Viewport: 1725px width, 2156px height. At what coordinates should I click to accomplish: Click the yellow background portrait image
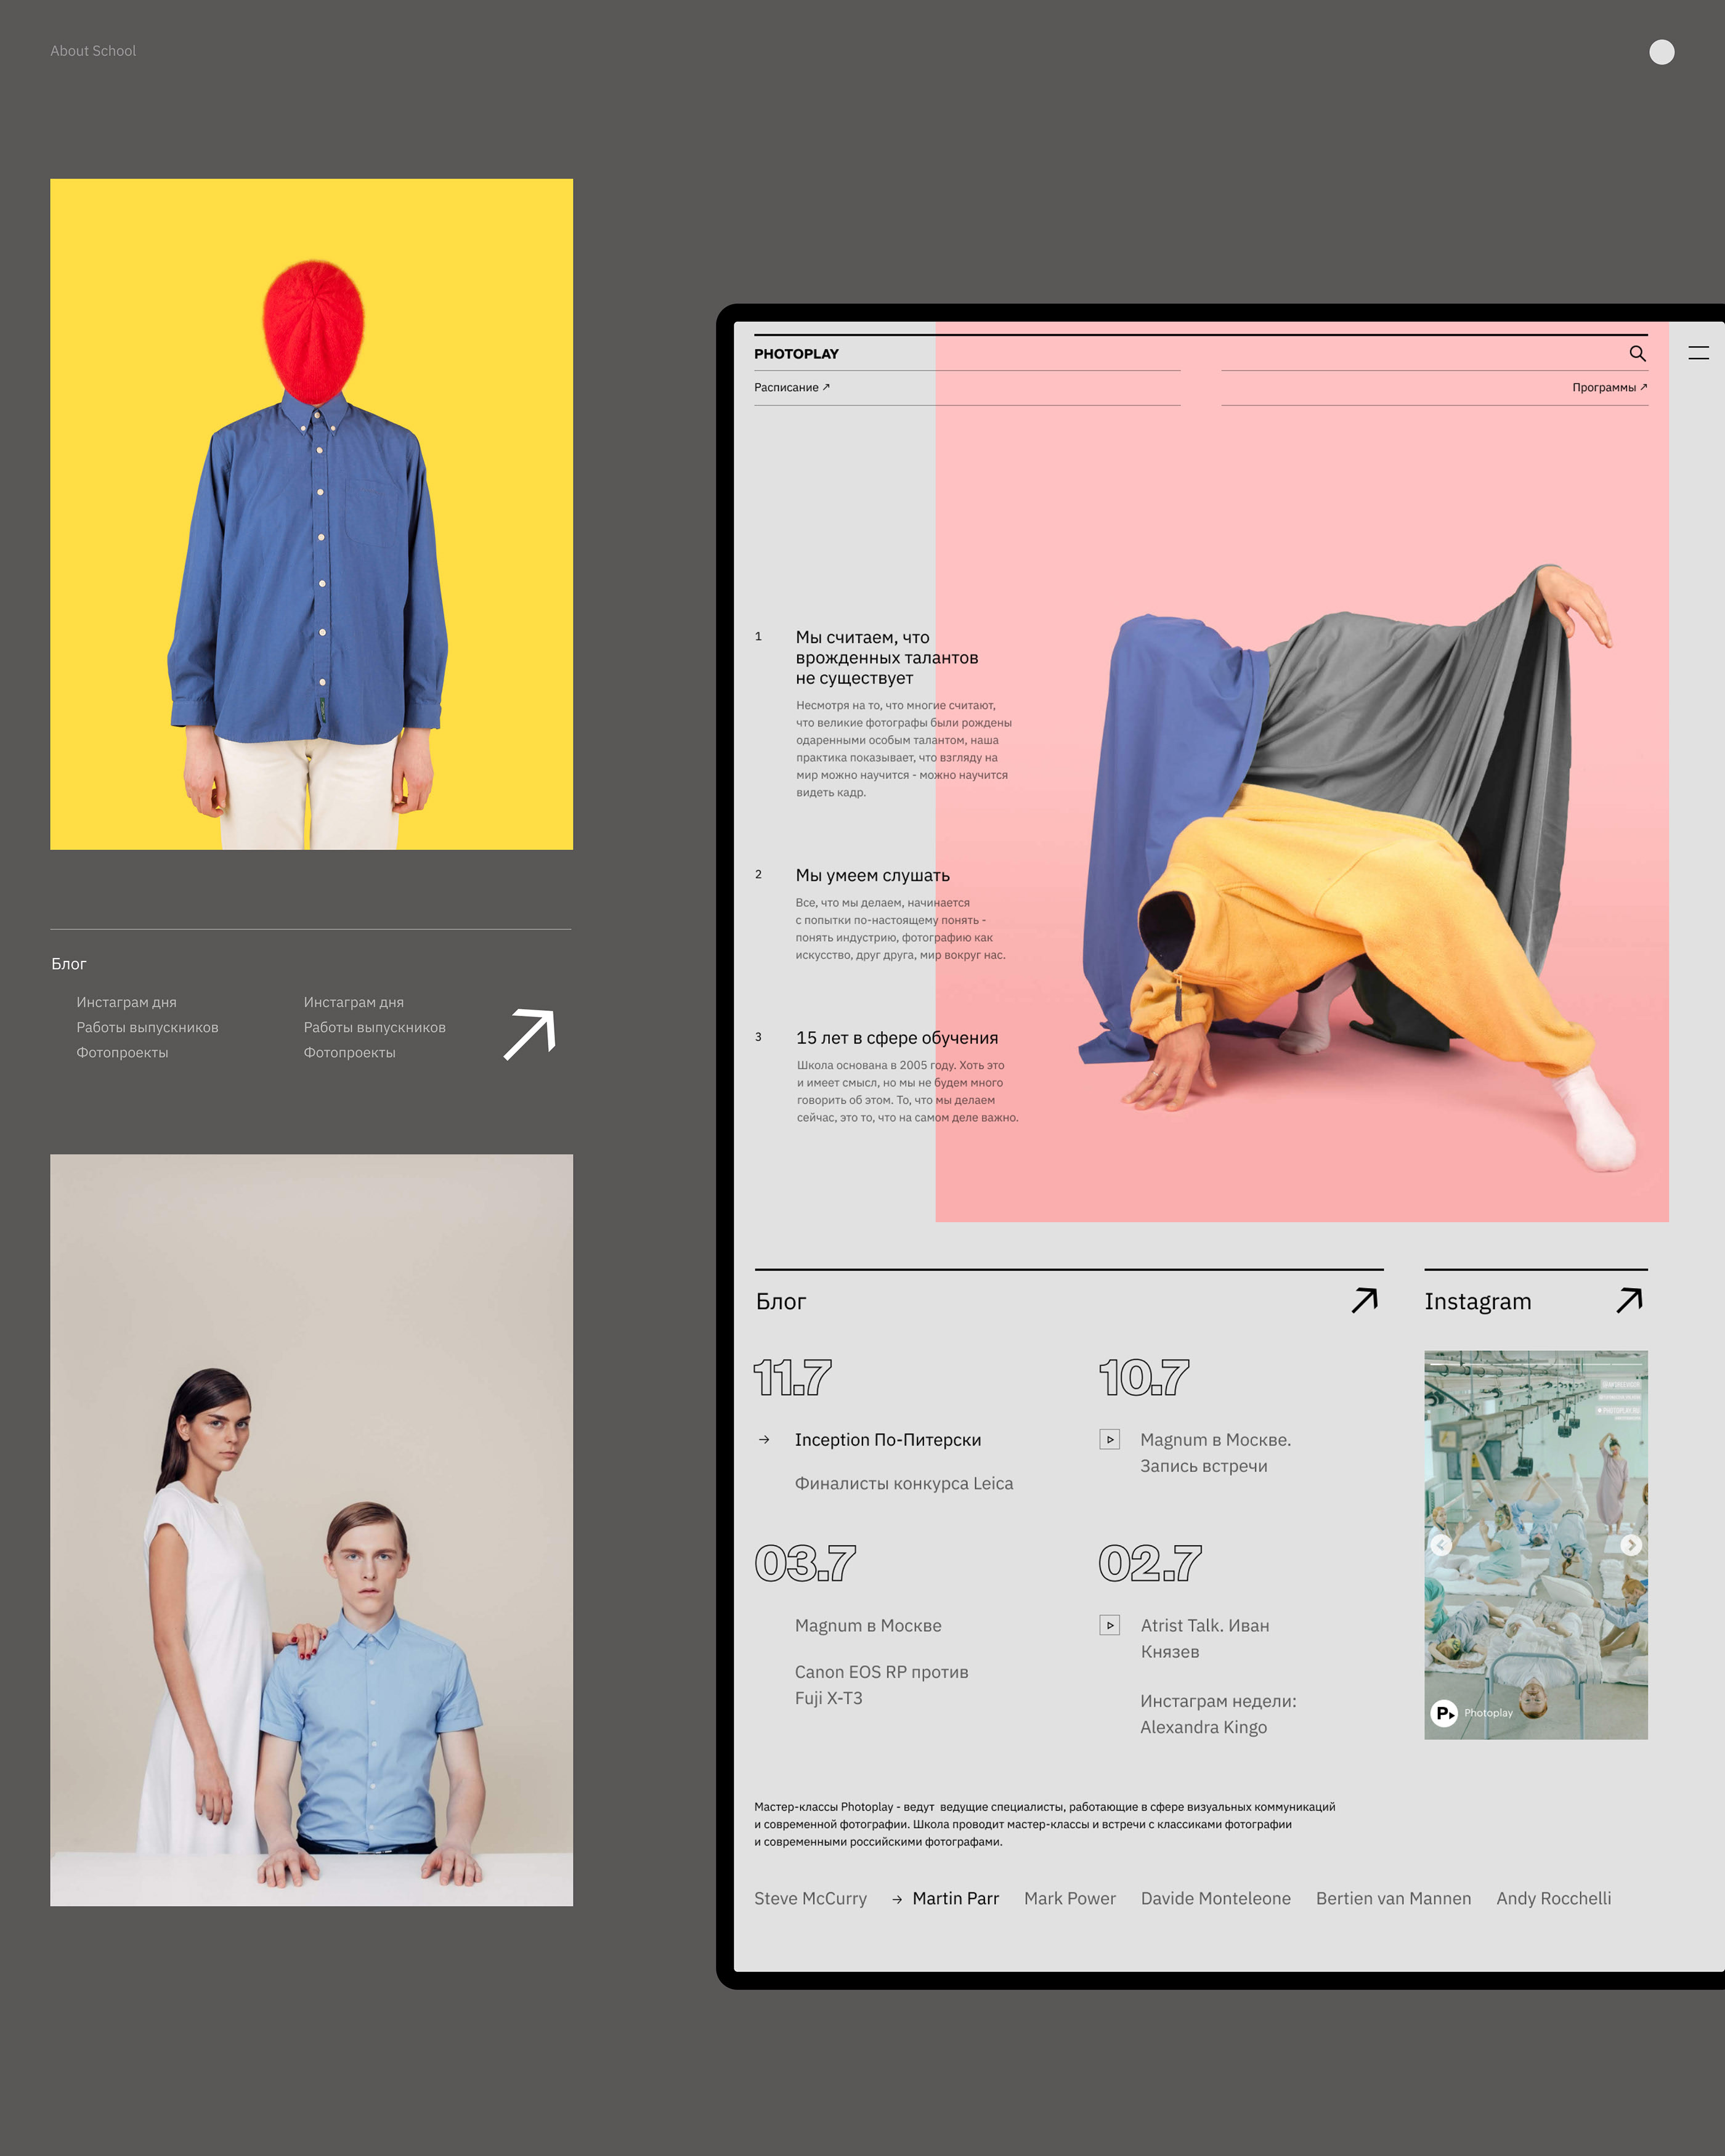(311, 514)
